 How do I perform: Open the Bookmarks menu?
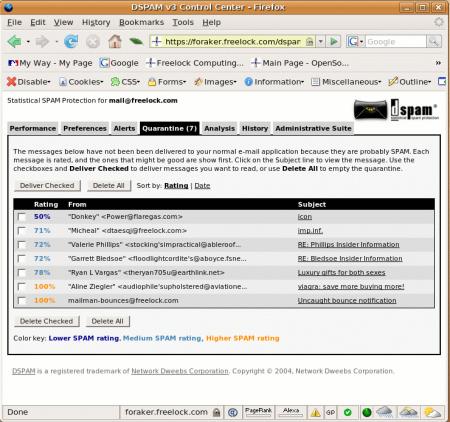[141, 22]
